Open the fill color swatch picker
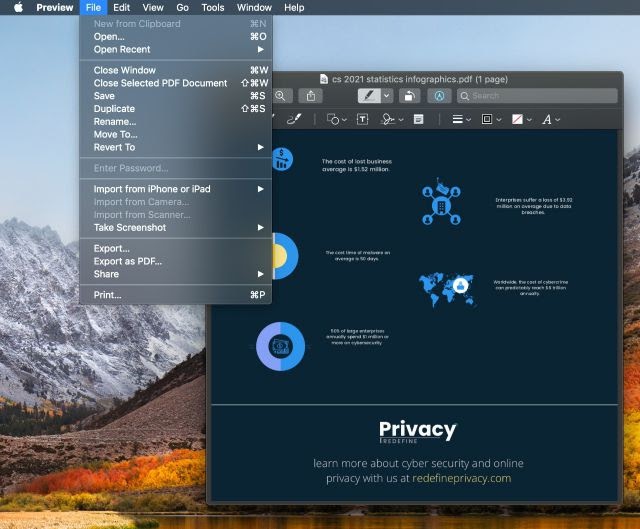640x529 pixels. pyautogui.click(x=519, y=119)
